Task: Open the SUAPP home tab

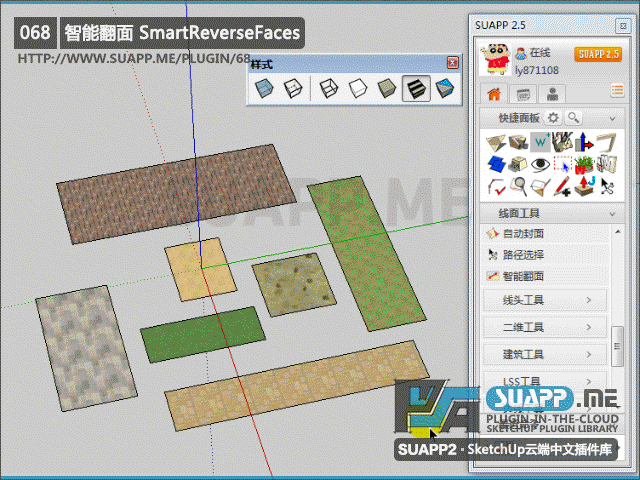Action: [x=494, y=94]
